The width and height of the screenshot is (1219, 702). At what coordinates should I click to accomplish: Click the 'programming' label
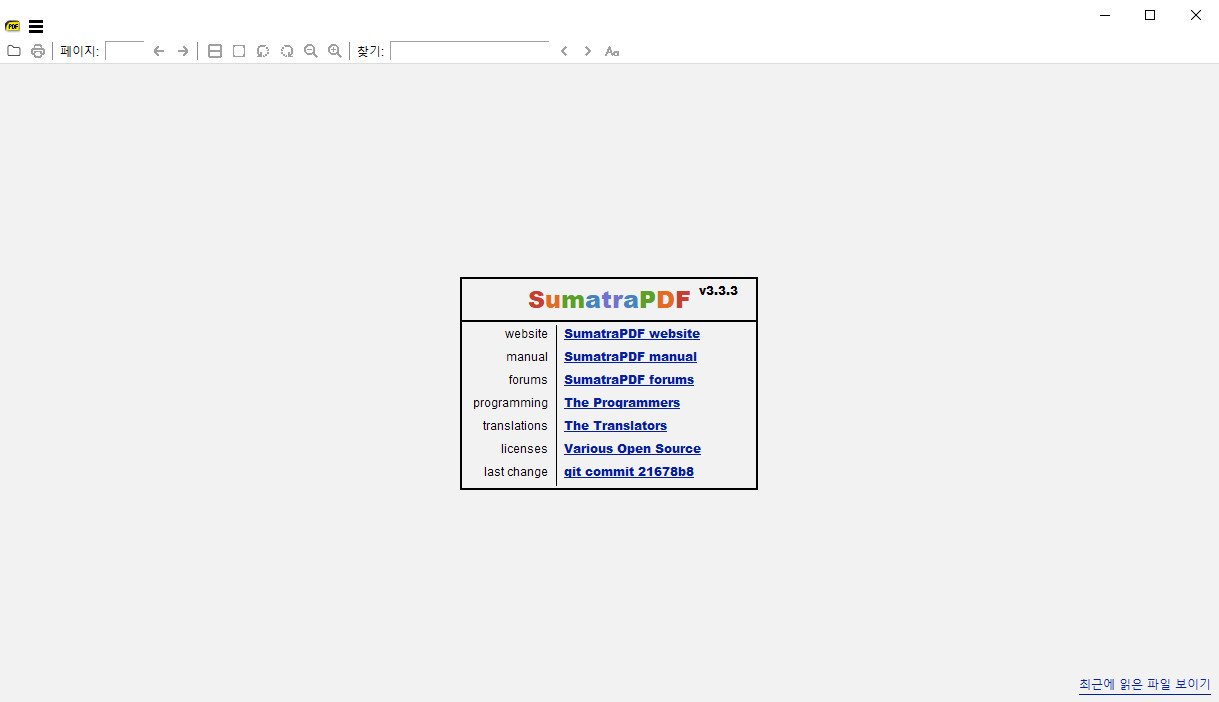(x=510, y=403)
